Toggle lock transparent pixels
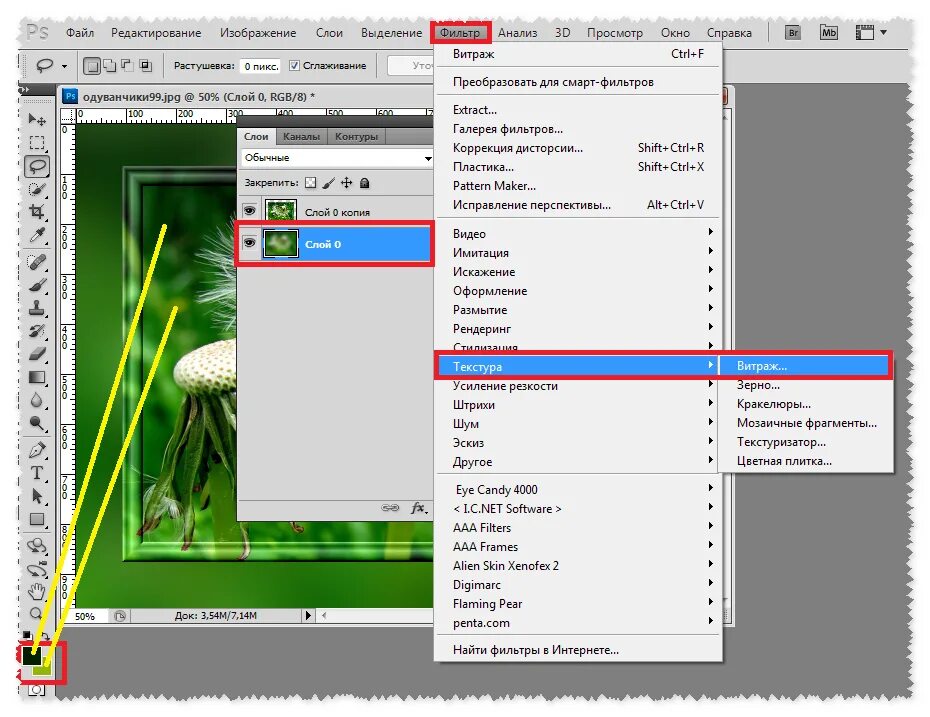 point(311,183)
